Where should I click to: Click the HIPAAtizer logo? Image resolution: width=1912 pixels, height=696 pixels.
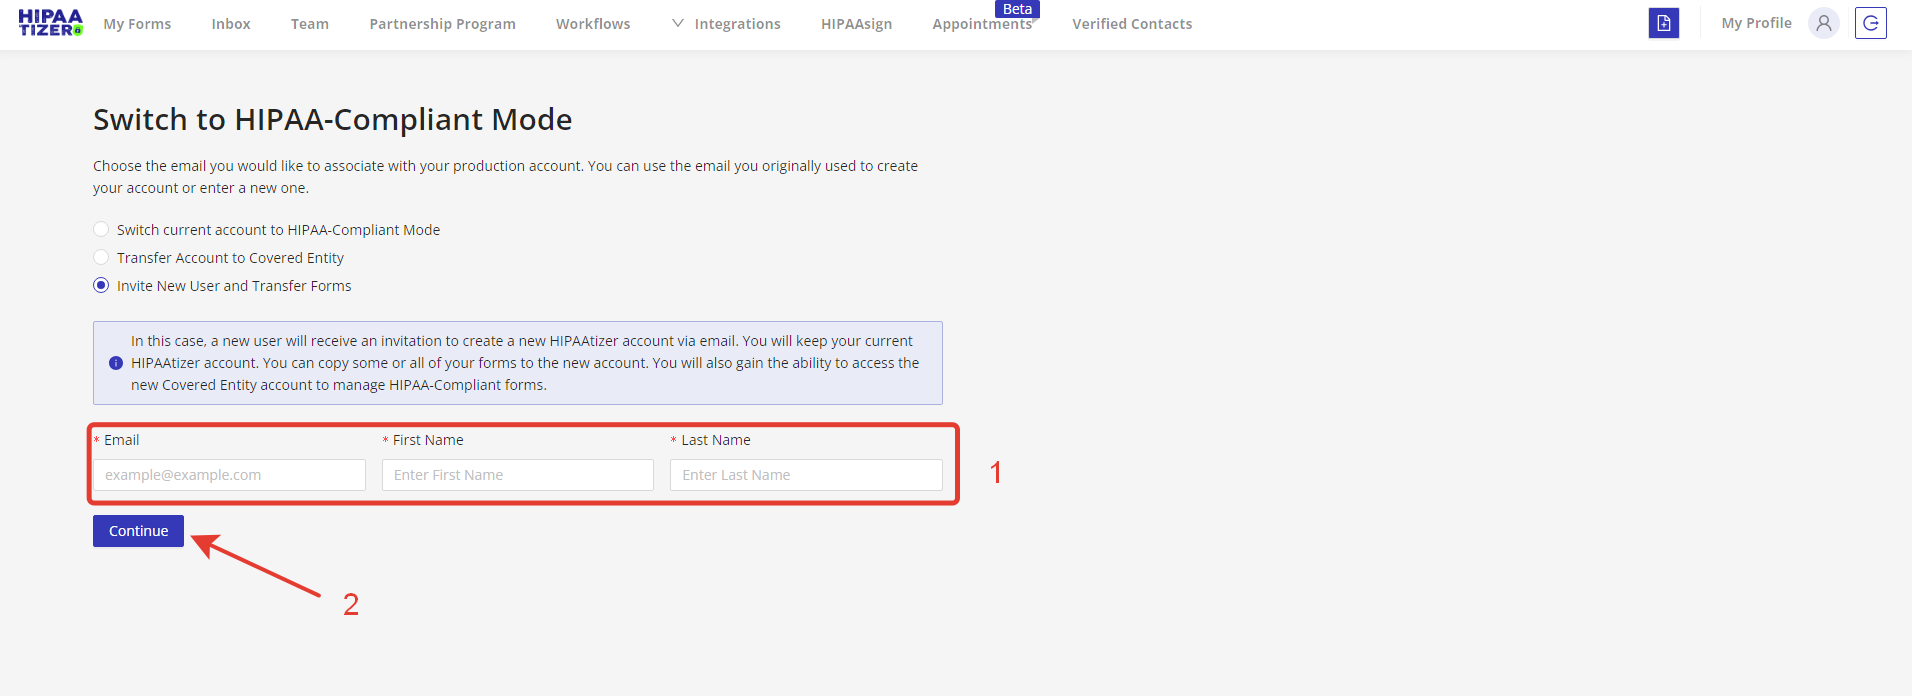tap(50, 23)
